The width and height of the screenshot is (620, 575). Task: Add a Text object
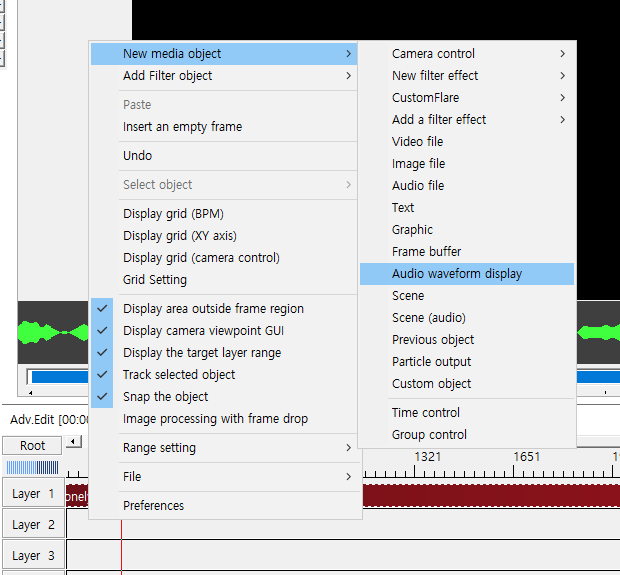click(467, 208)
